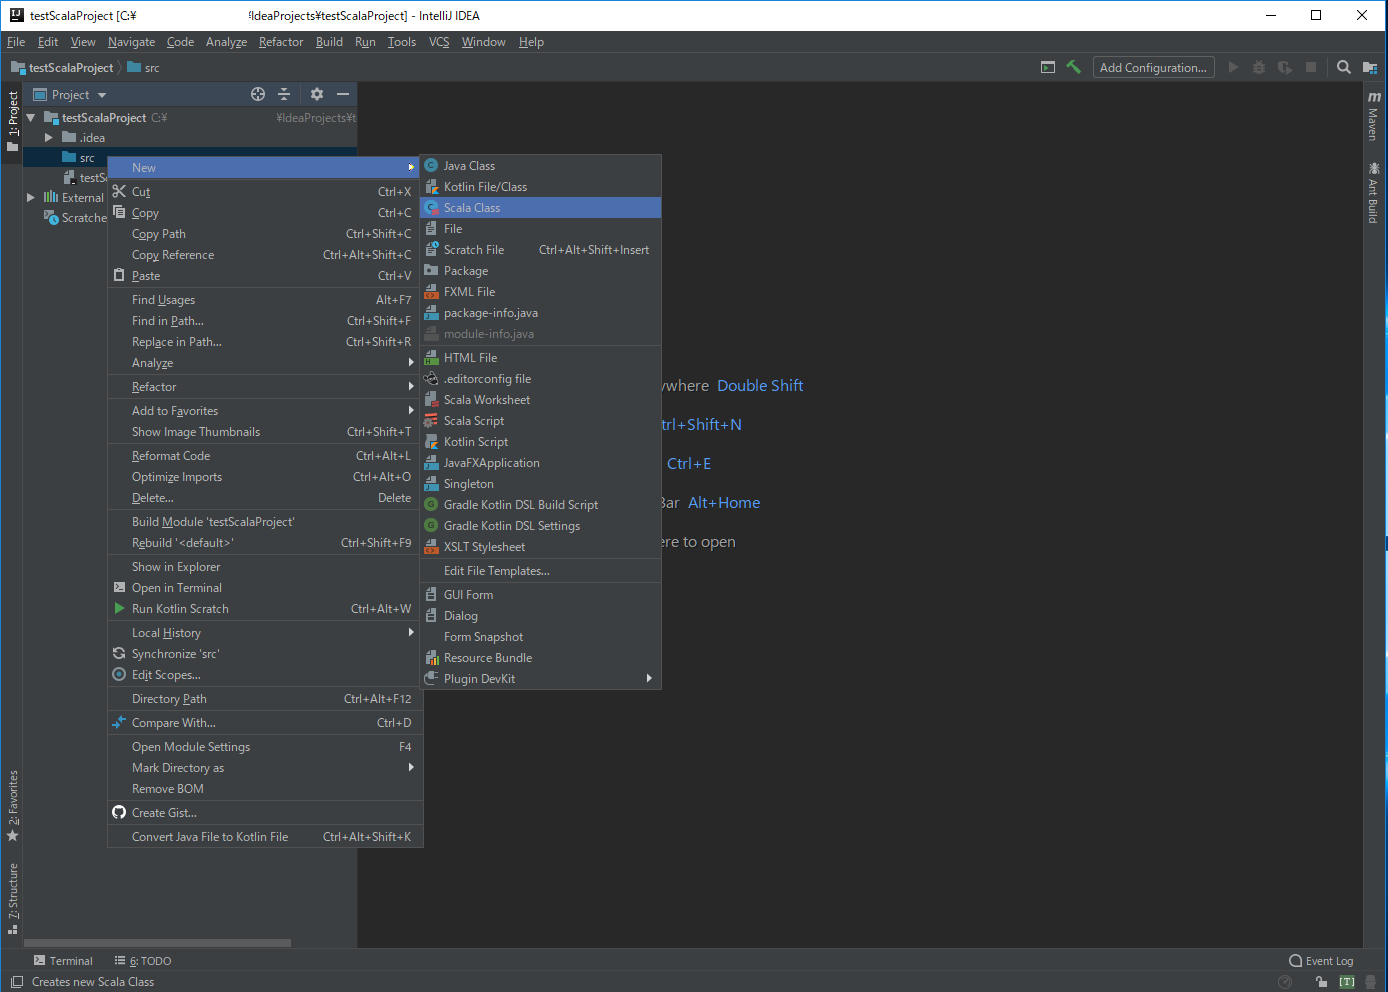Click the run with coverage icon in the toolbar
1388x992 pixels.
1285,67
